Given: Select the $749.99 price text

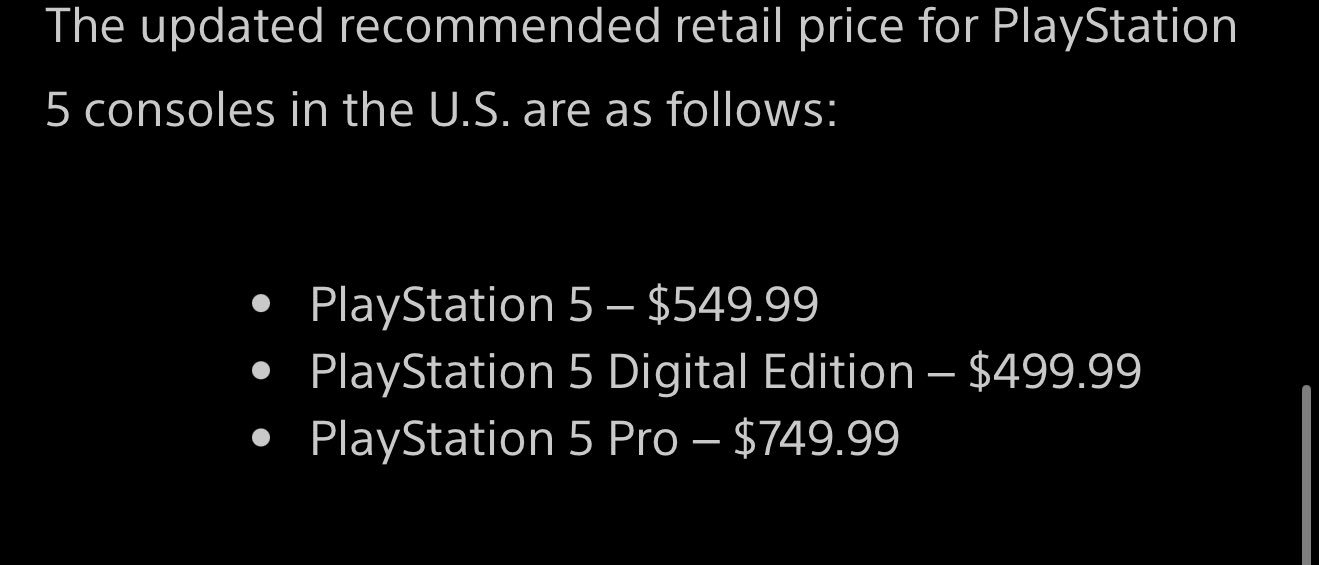Looking at the screenshot, I should point(816,439).
